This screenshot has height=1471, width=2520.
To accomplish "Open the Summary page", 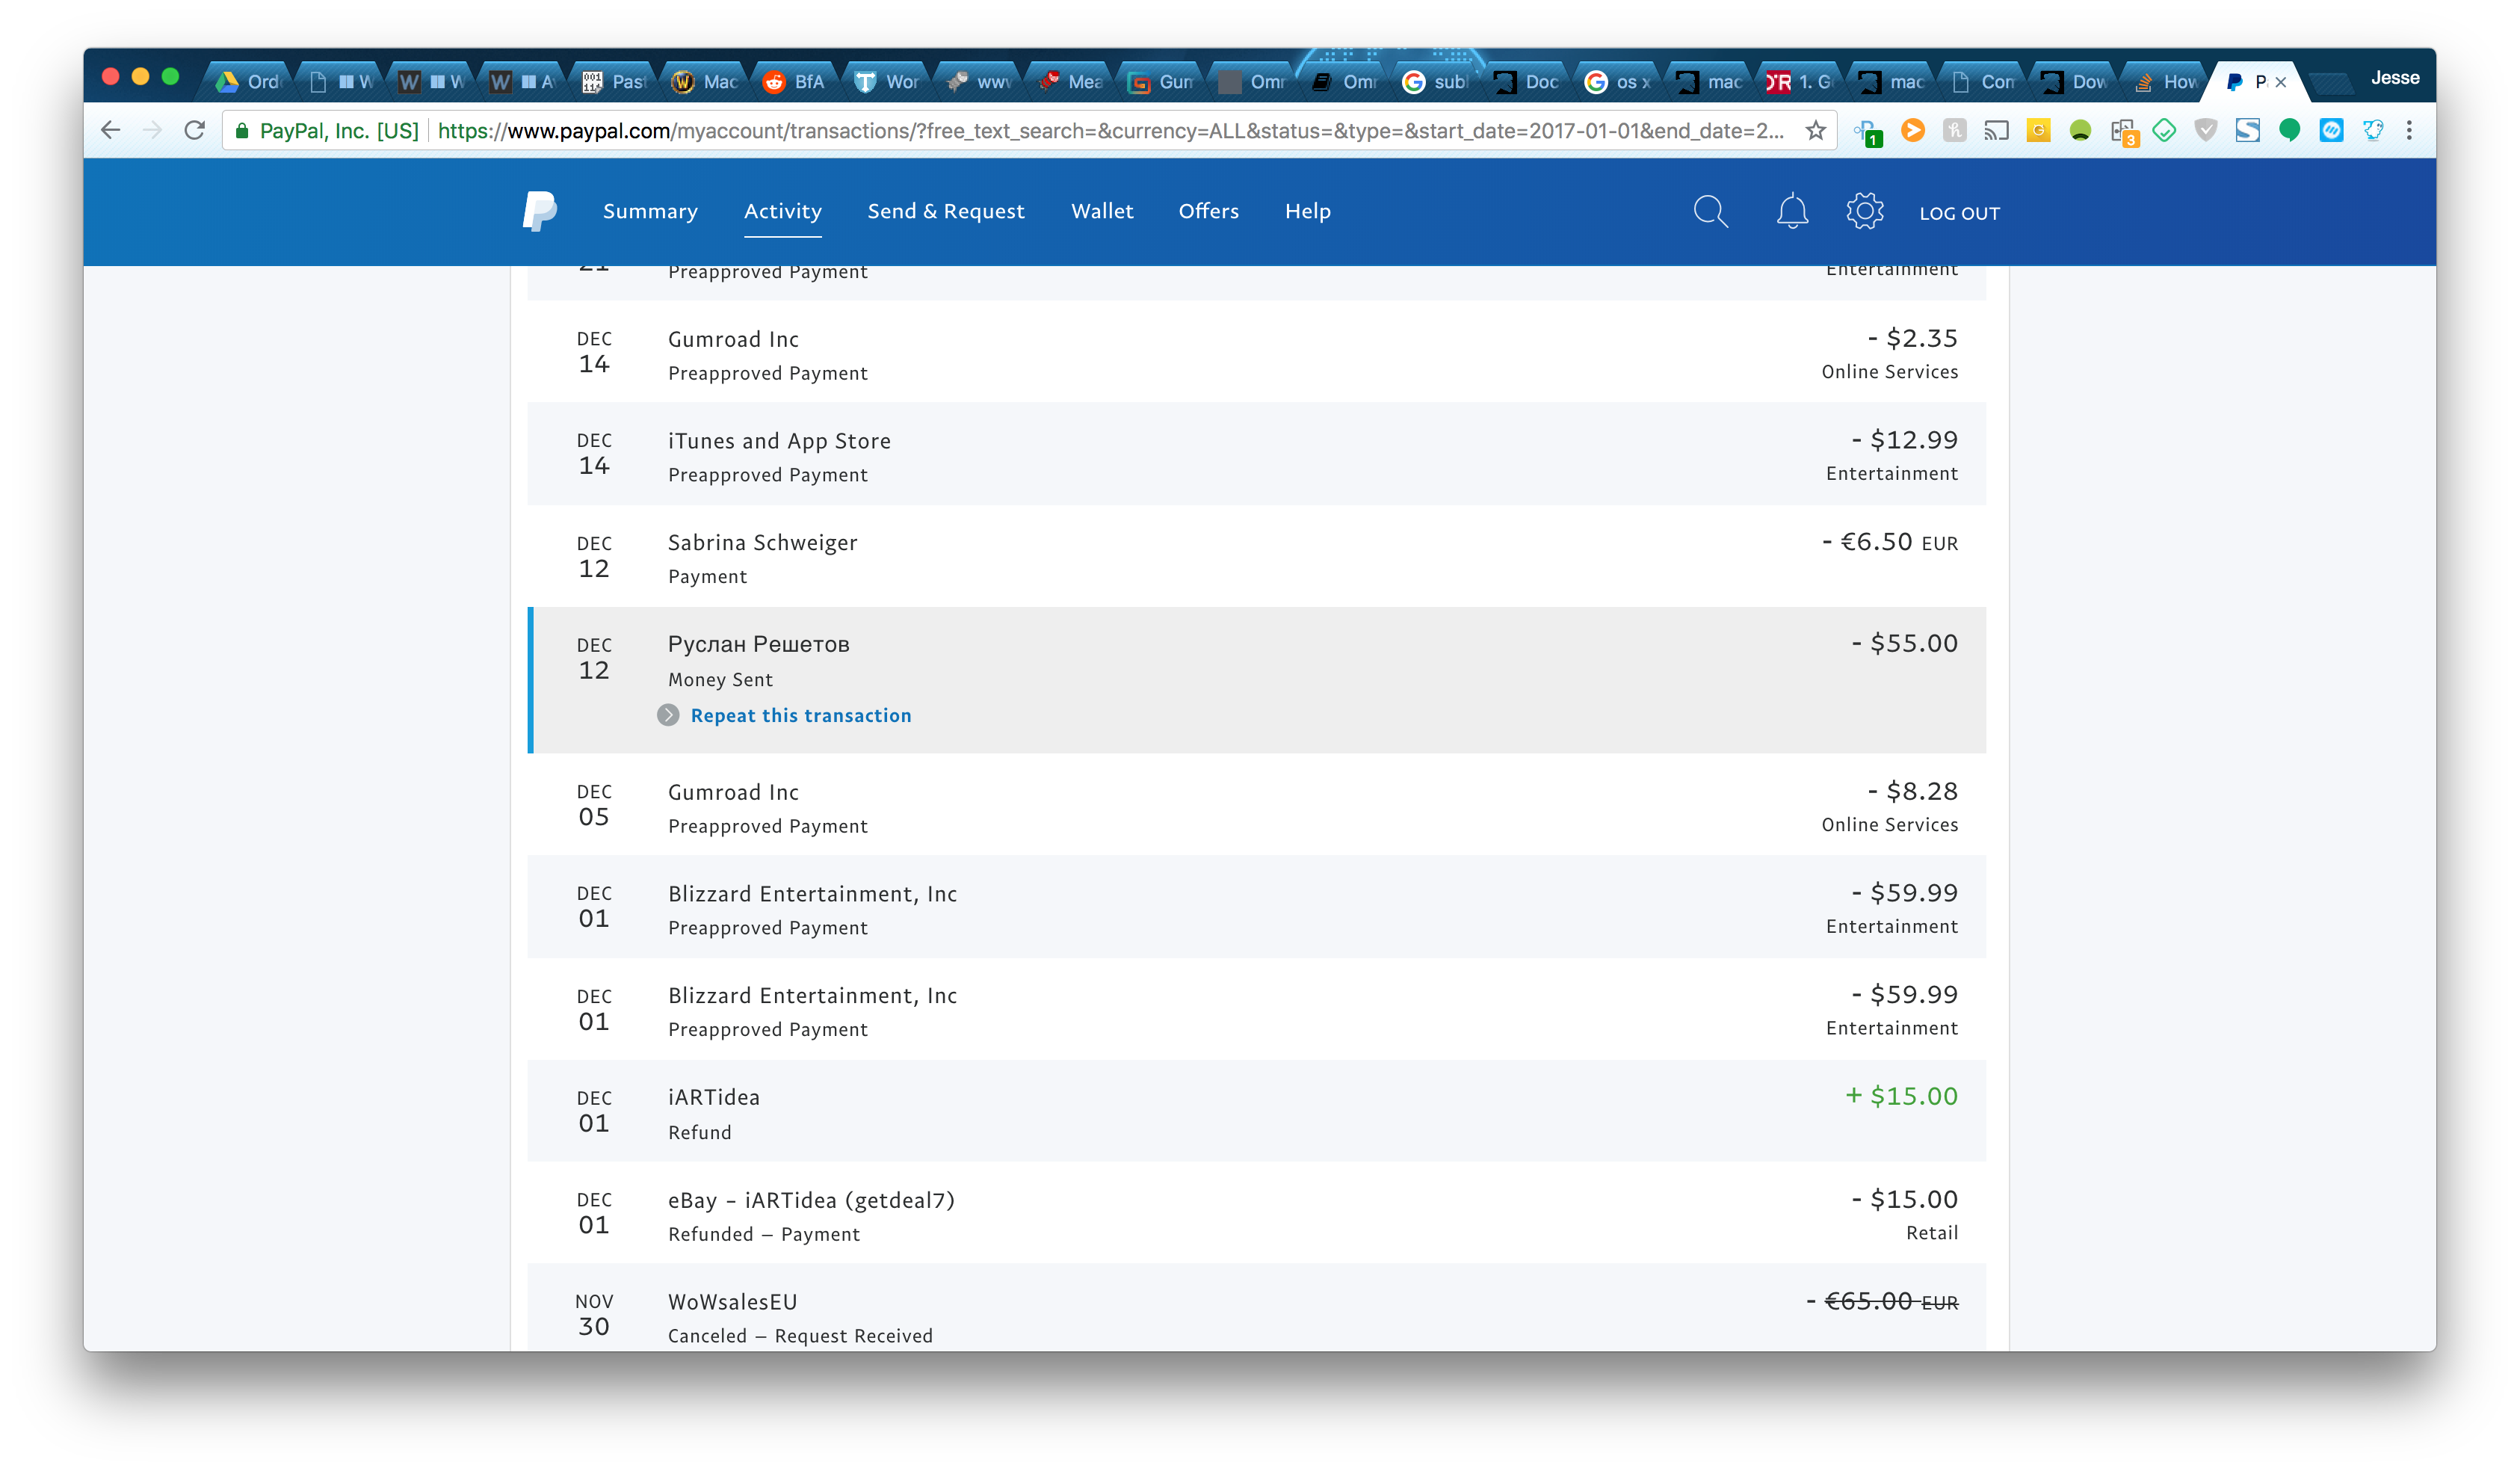I will pyautogui.click(x=650, y=211).
